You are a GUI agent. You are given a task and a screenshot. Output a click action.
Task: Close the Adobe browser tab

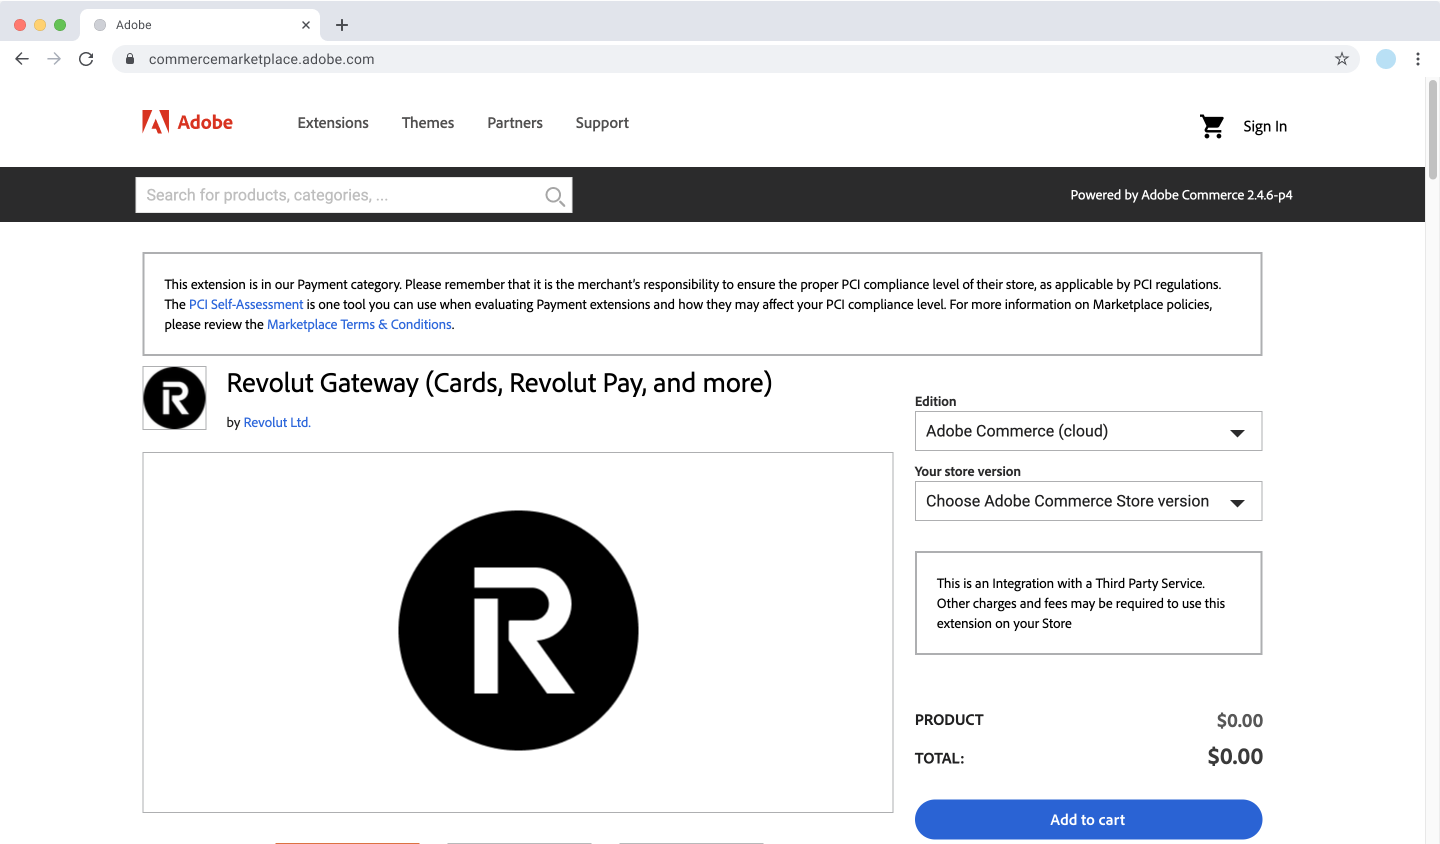pyautogui.click(x=306, y=25)
